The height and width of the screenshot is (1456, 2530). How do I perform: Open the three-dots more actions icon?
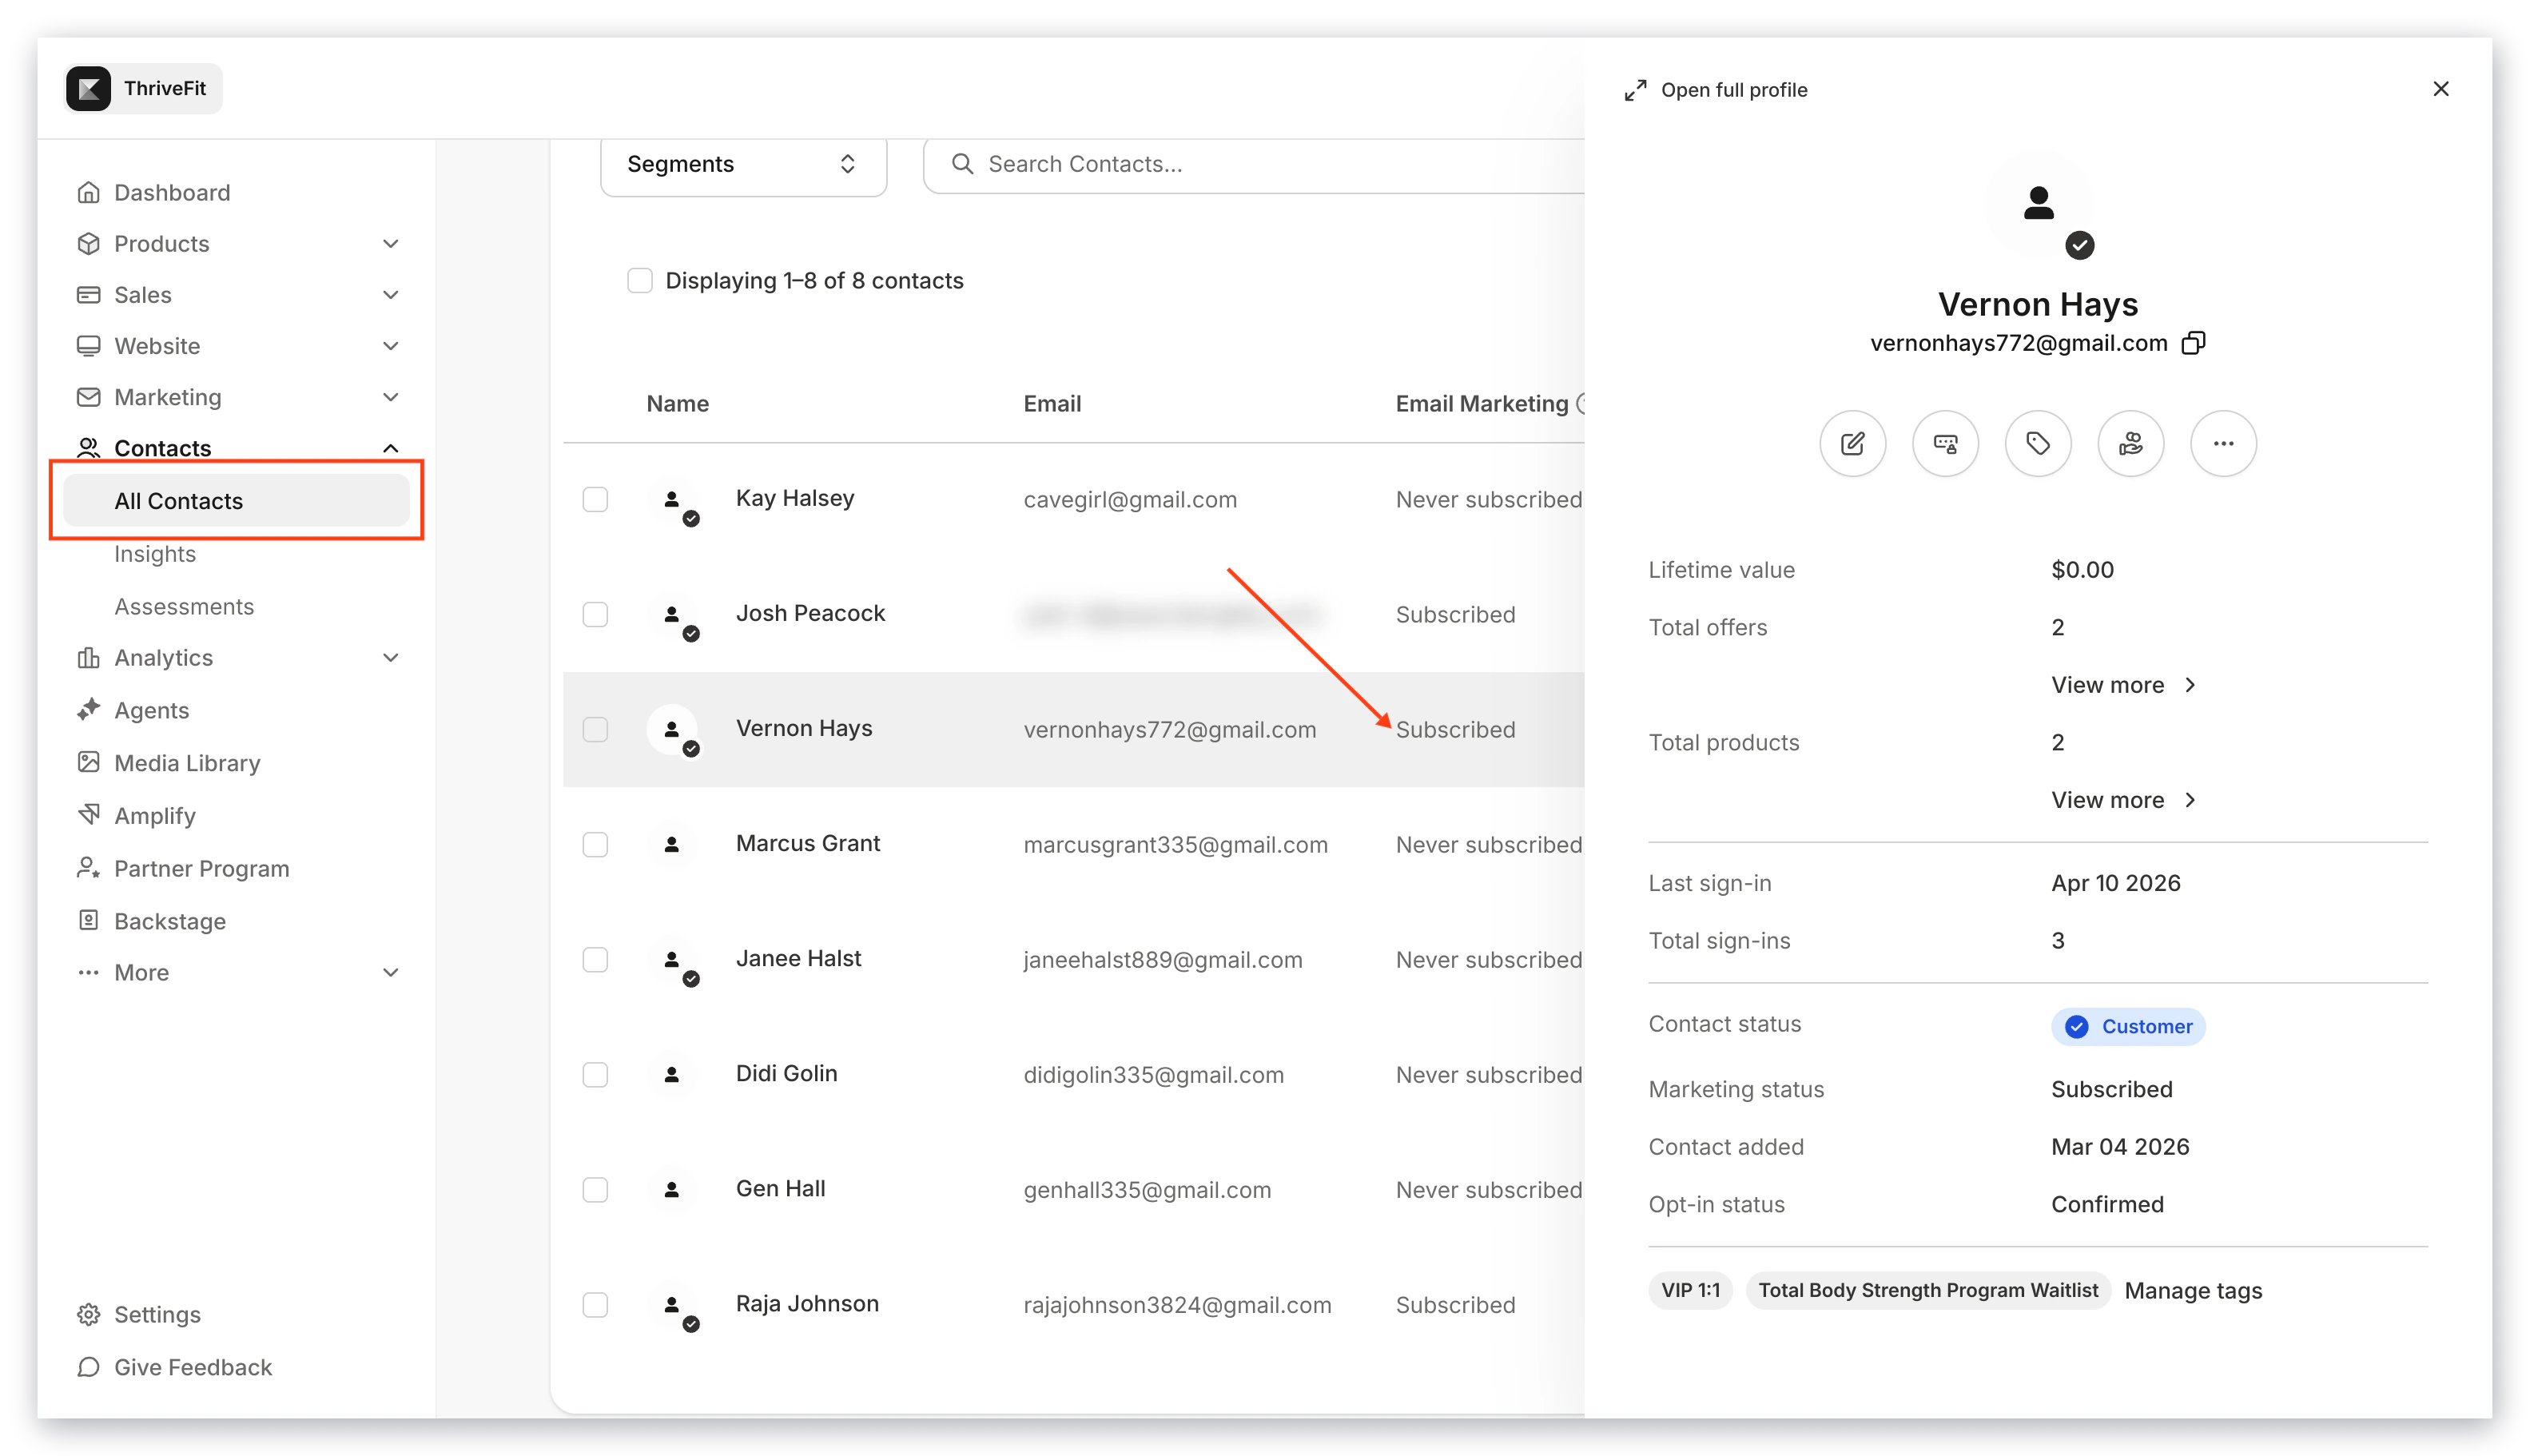[2223, 443]
